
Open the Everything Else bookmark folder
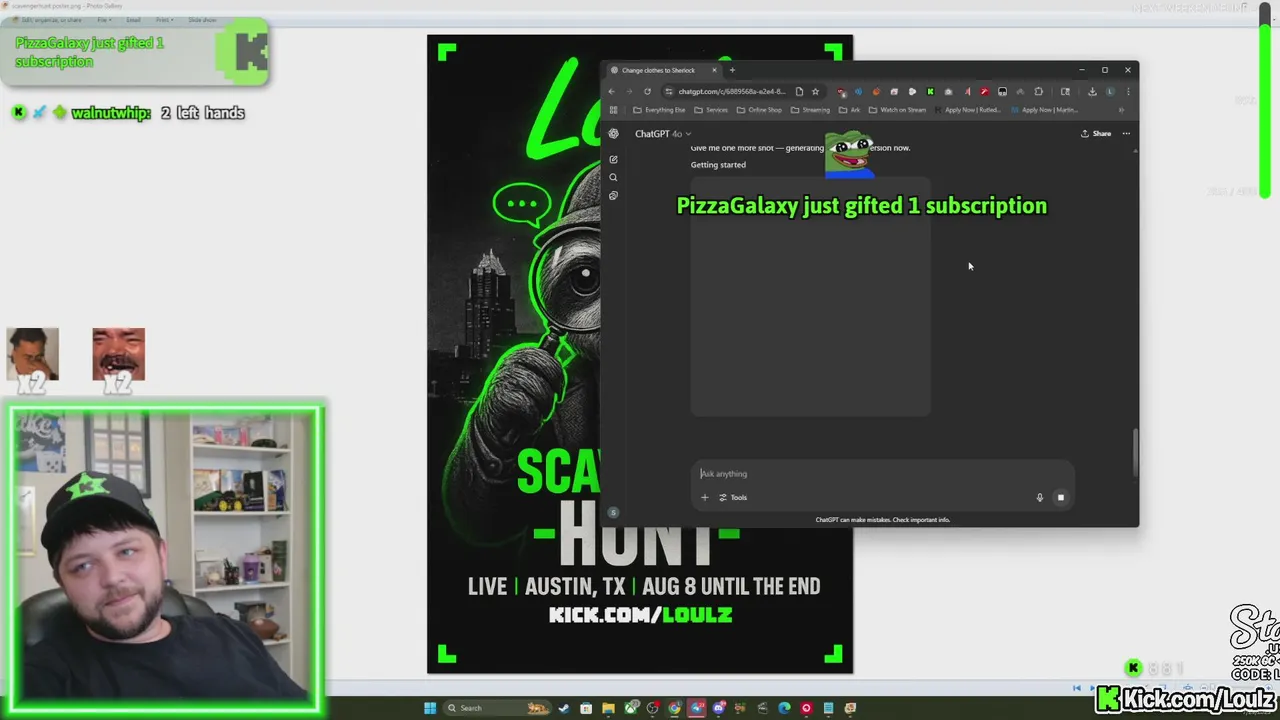pos(659,110)
